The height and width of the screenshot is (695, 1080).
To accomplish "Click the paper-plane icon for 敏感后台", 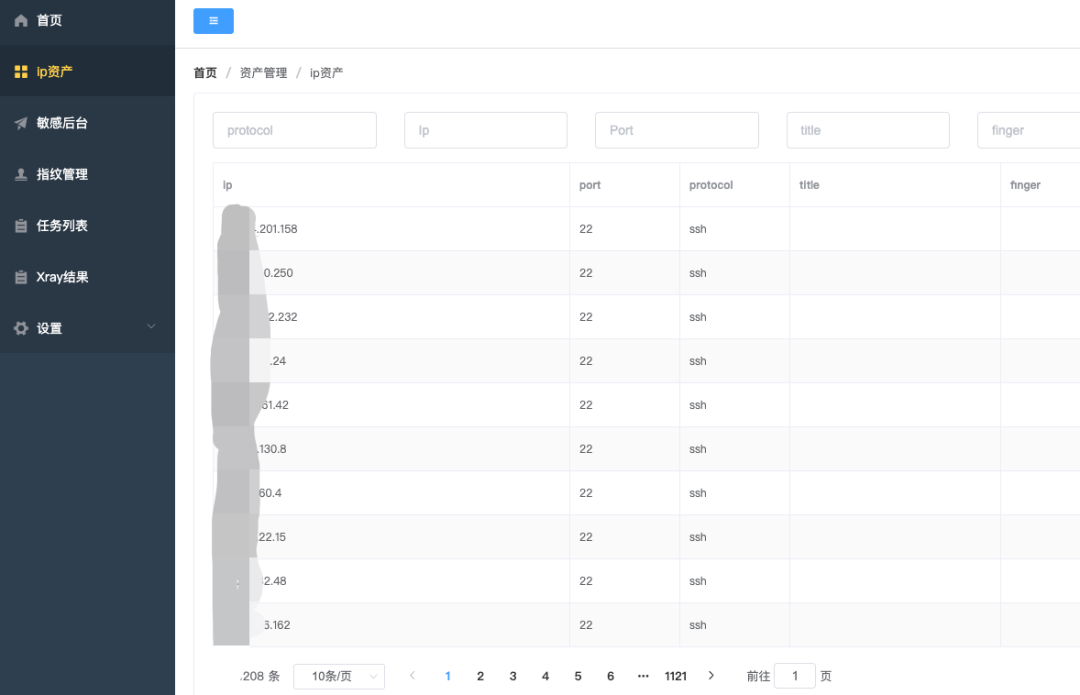I will pos(21,122).
